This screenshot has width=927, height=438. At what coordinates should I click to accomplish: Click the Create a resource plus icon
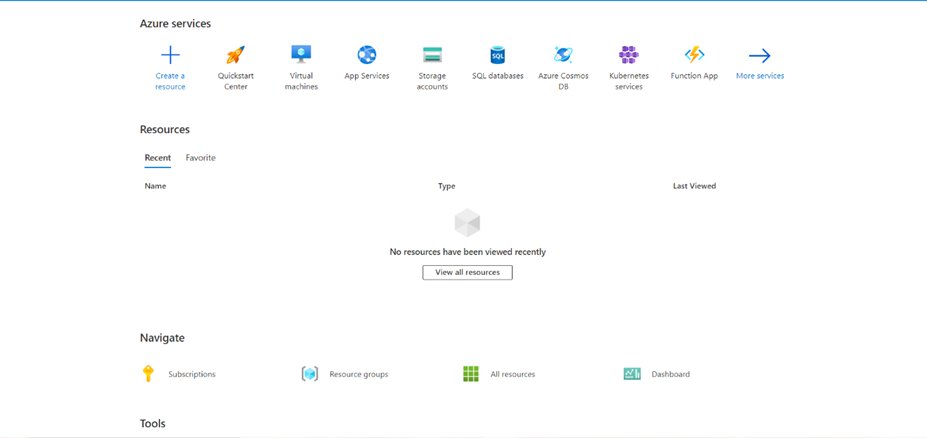point(170,56)
